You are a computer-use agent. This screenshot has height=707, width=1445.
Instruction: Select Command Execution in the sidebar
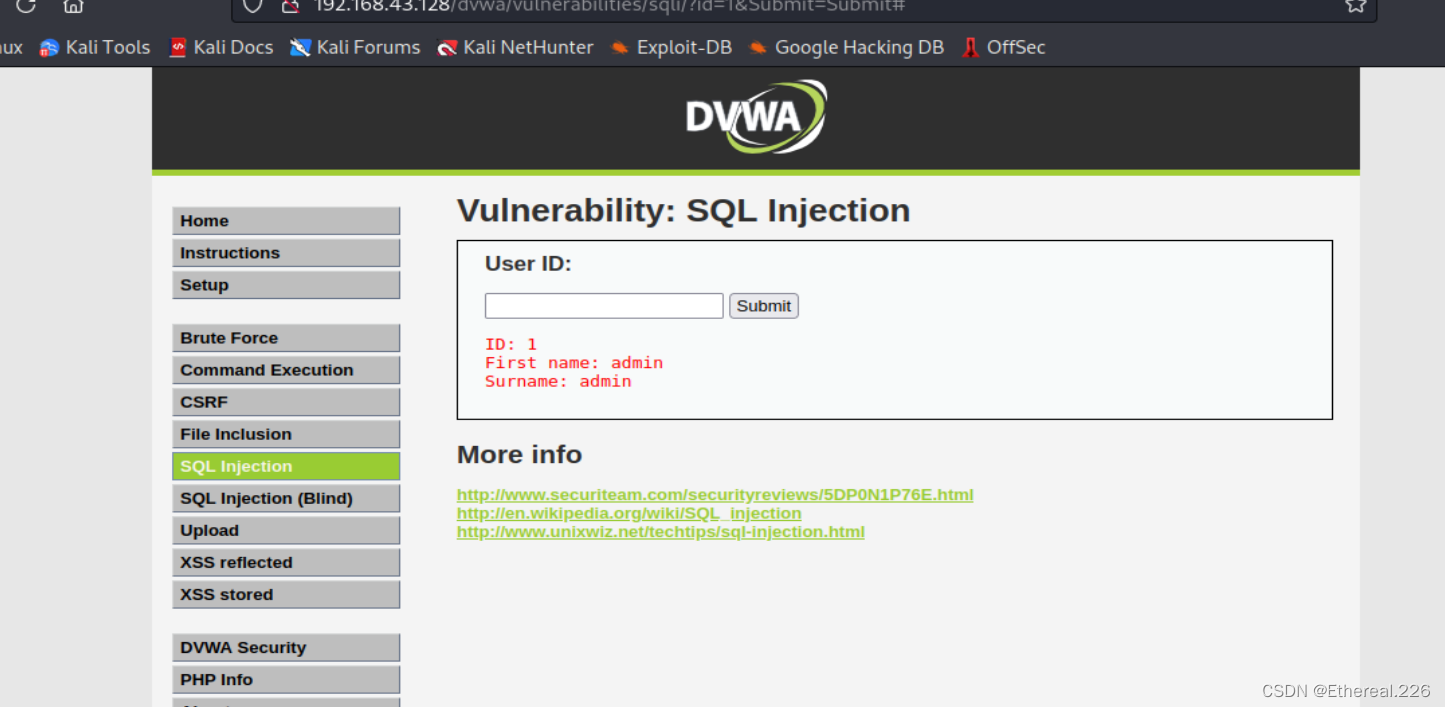click(x=286, y=370)
